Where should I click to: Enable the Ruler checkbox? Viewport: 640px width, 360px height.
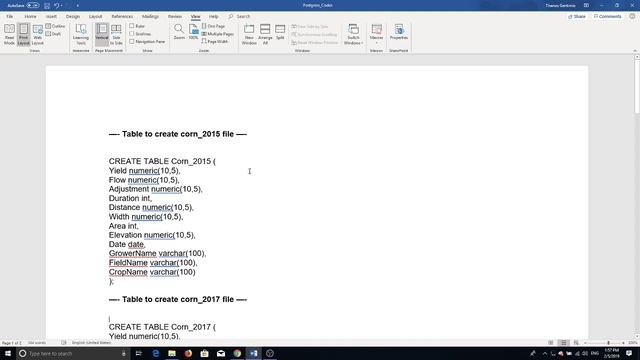pyautogui.click(x=137, y=26)
